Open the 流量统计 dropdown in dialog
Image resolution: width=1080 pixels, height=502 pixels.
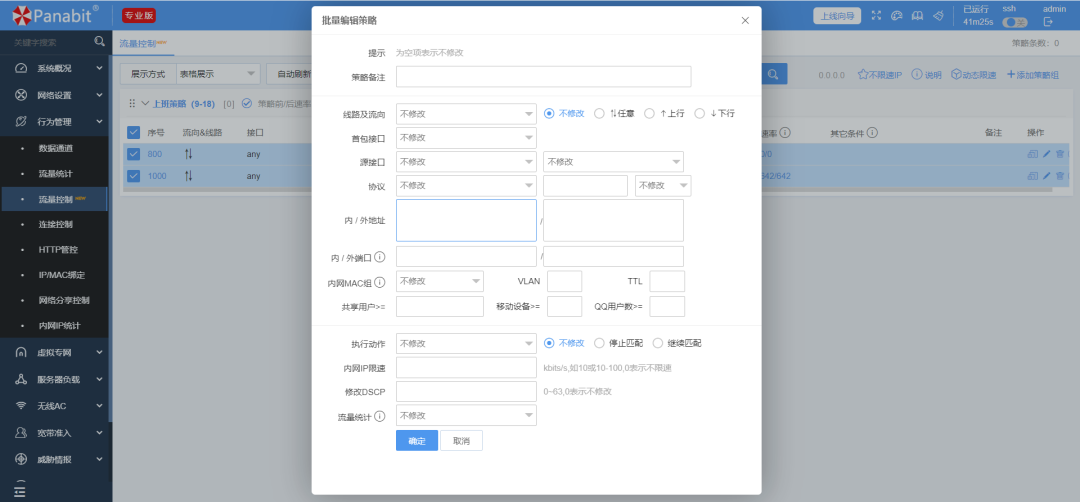click(466, 415)
